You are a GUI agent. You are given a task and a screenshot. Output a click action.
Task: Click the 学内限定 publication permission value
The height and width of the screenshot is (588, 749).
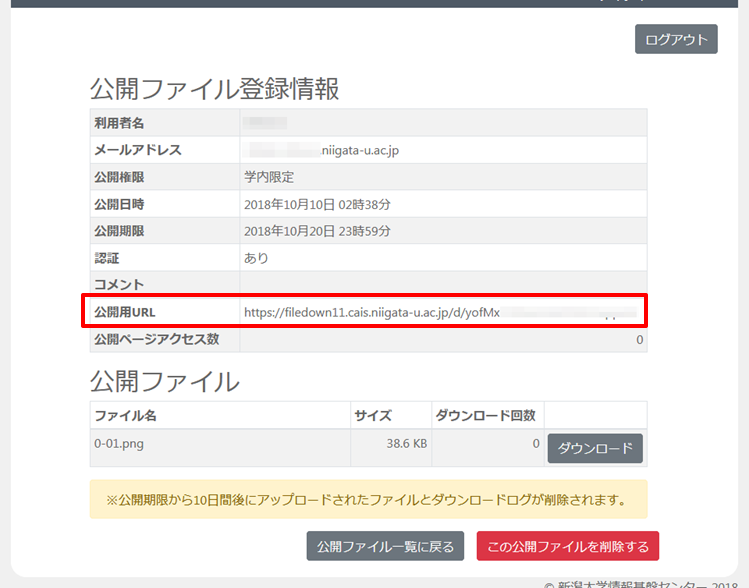coord(269,177)
